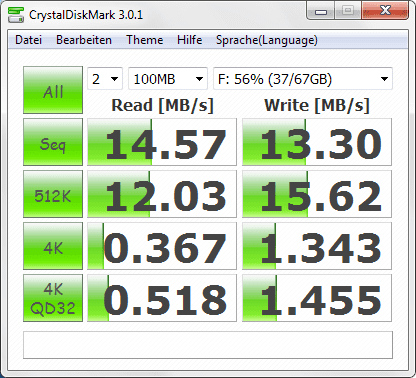The image size is (416, 378).
Task: Click the 512K write value 15.62
Action: (317, 194)
